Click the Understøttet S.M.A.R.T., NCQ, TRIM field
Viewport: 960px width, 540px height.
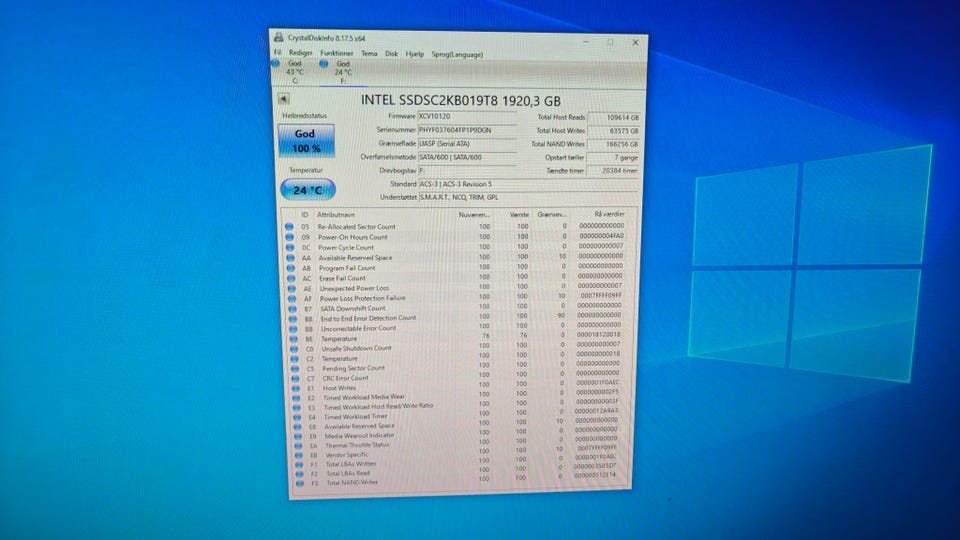coord(528,197)
